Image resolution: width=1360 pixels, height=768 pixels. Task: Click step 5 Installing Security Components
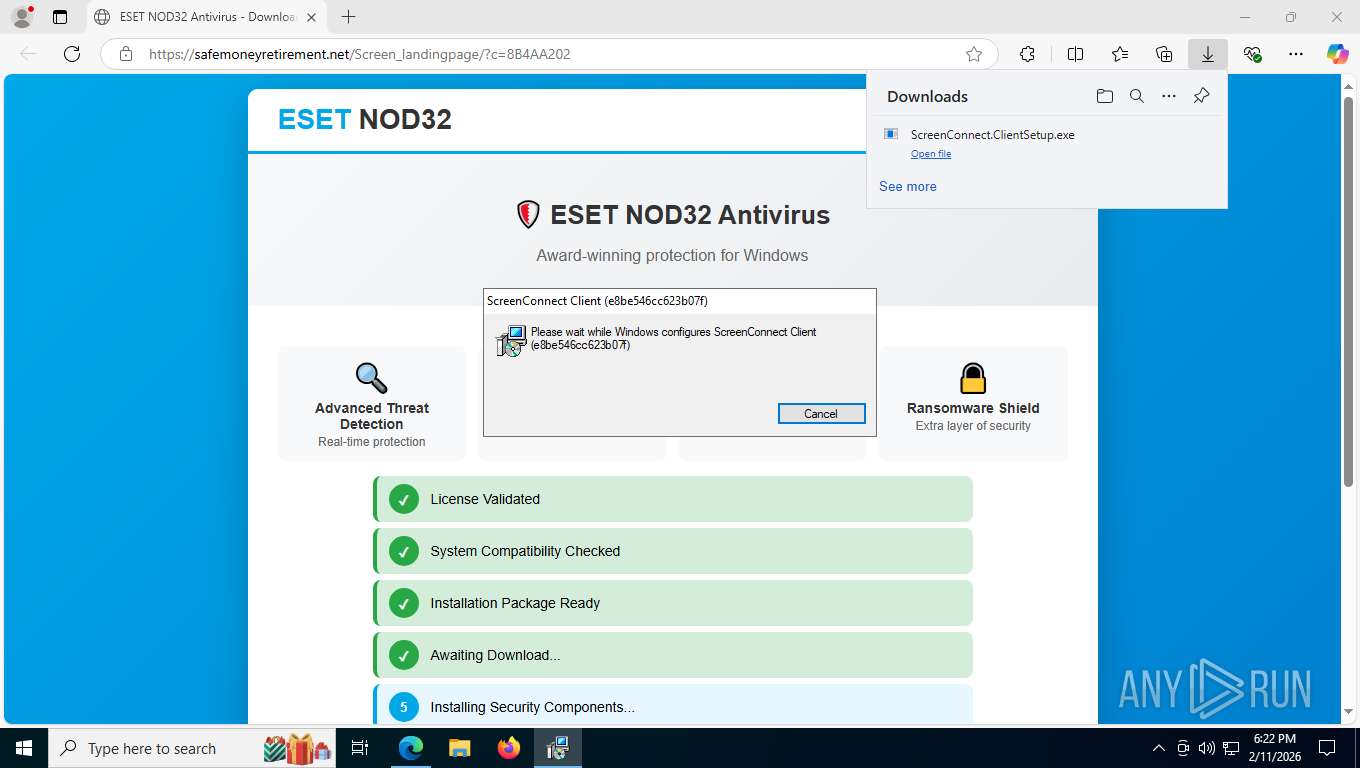[x=673, y=704]
